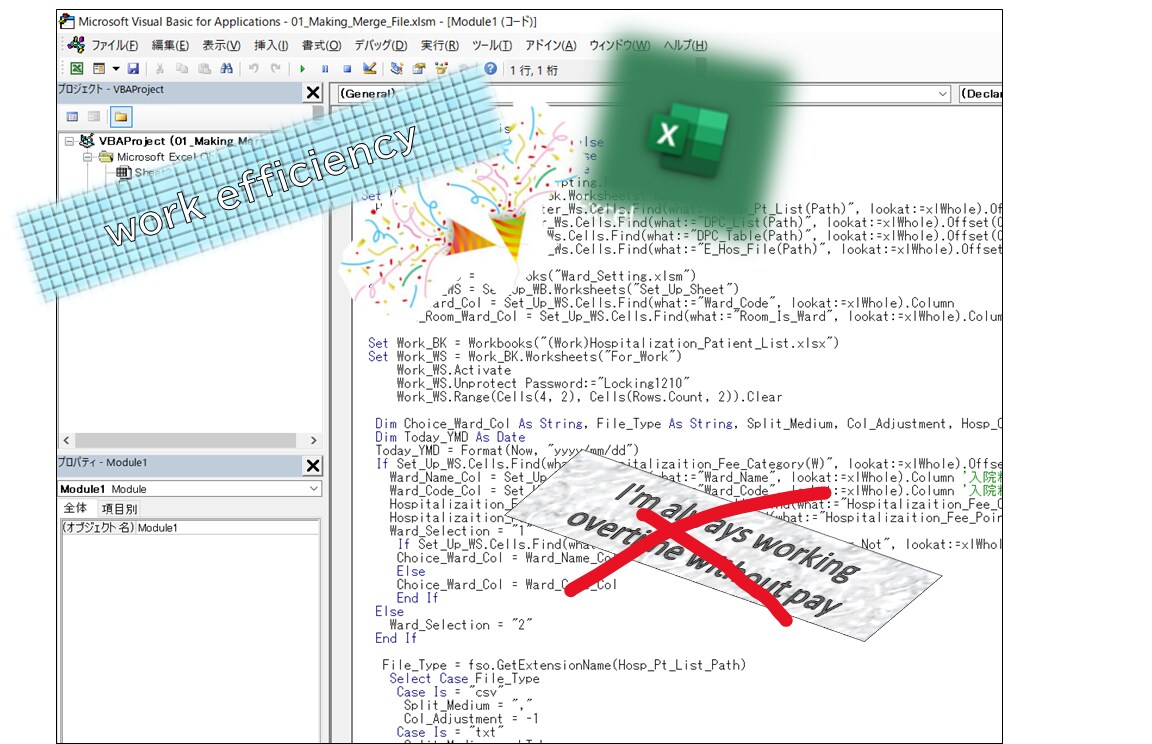Viewport: 1152px width, 744px height.
Task: Open the ヘルプ(H) menu
Action: (x=685, y=46)
